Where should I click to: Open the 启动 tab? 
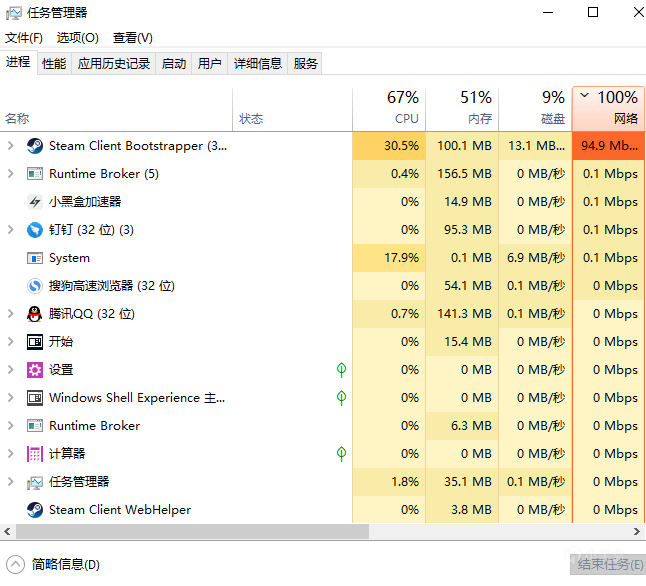pos(174,63)
